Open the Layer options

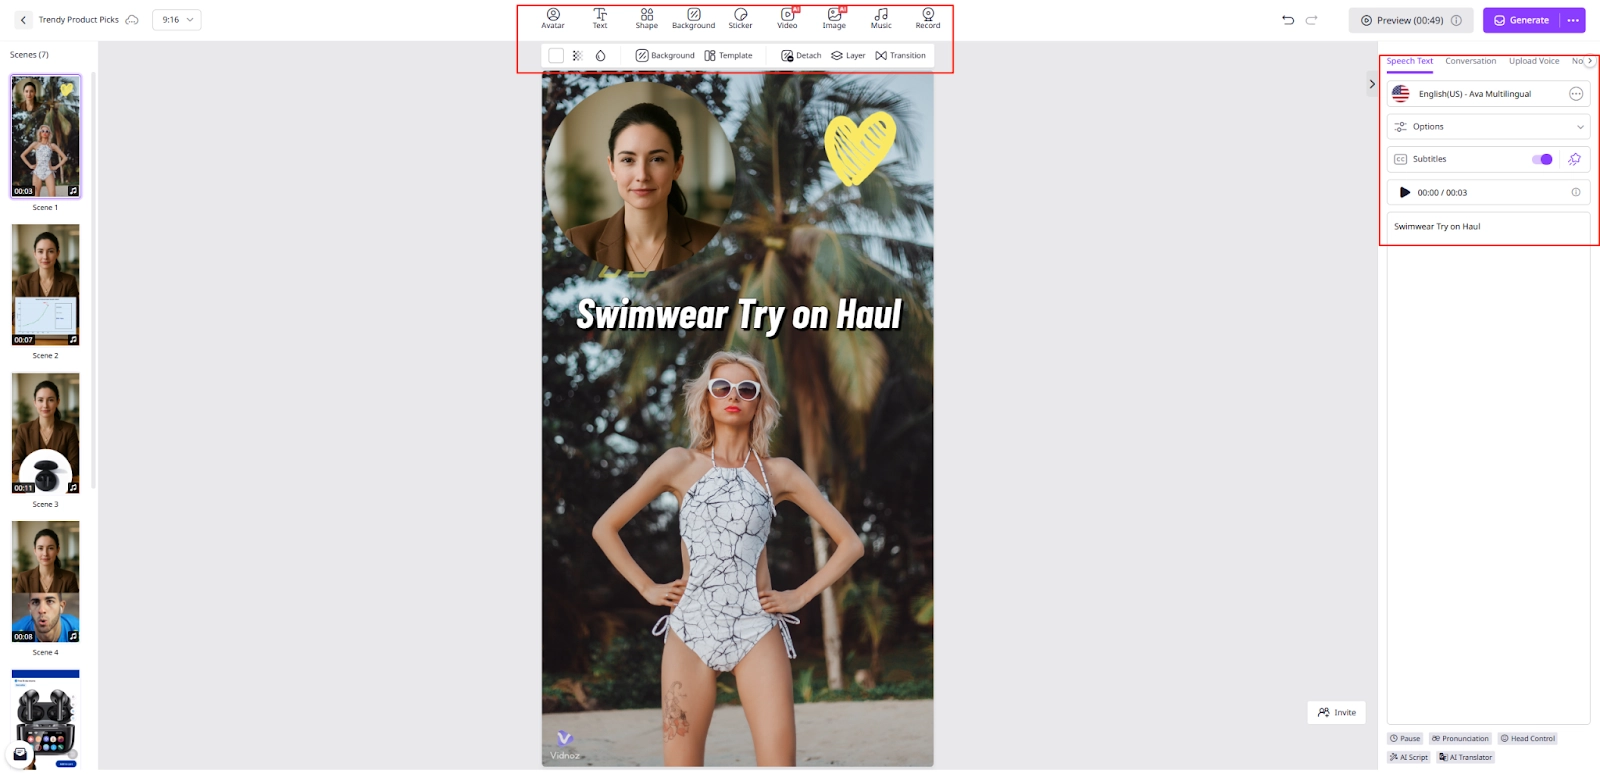pyautogui.click(x=848, y=56)
